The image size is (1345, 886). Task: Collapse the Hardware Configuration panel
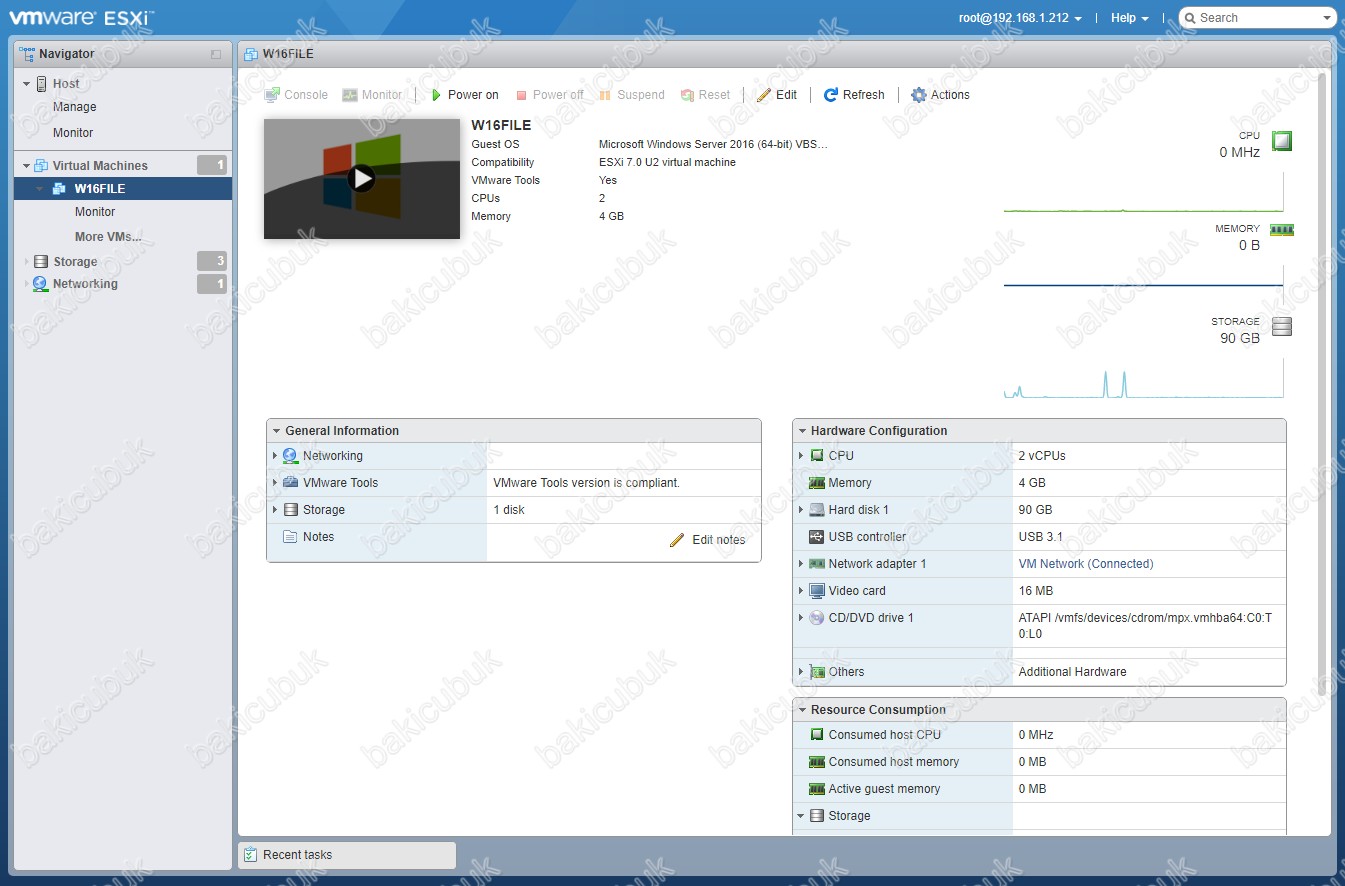(802, 431)
